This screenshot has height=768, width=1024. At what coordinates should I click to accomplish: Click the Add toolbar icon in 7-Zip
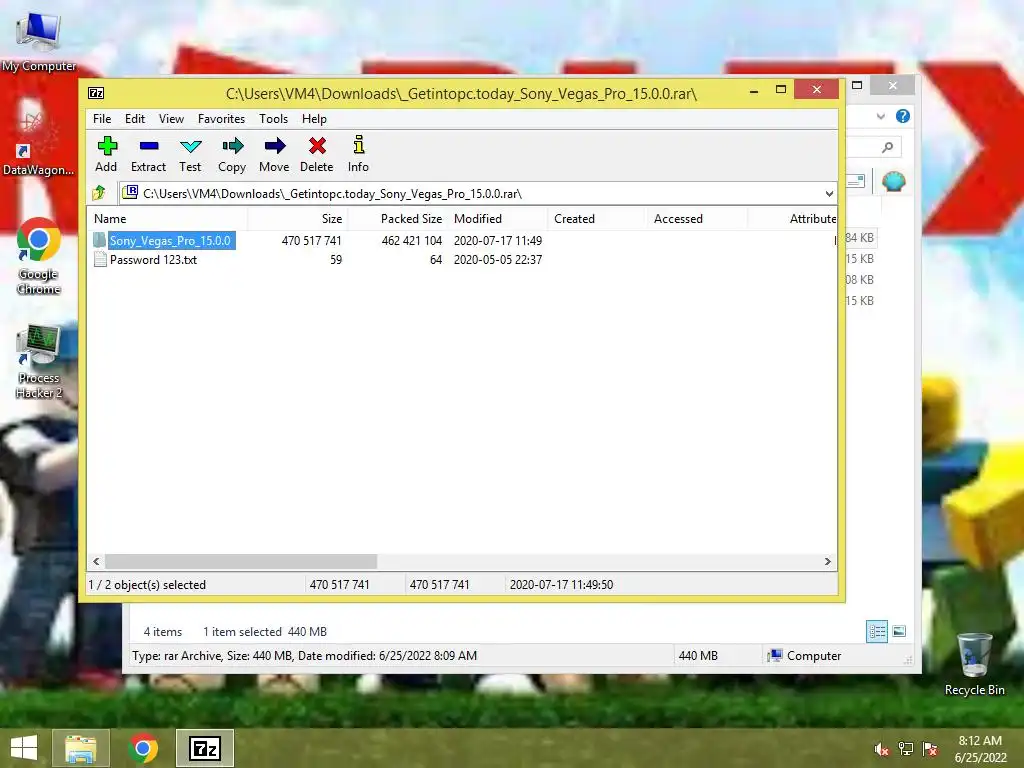(x=107, y=146)
